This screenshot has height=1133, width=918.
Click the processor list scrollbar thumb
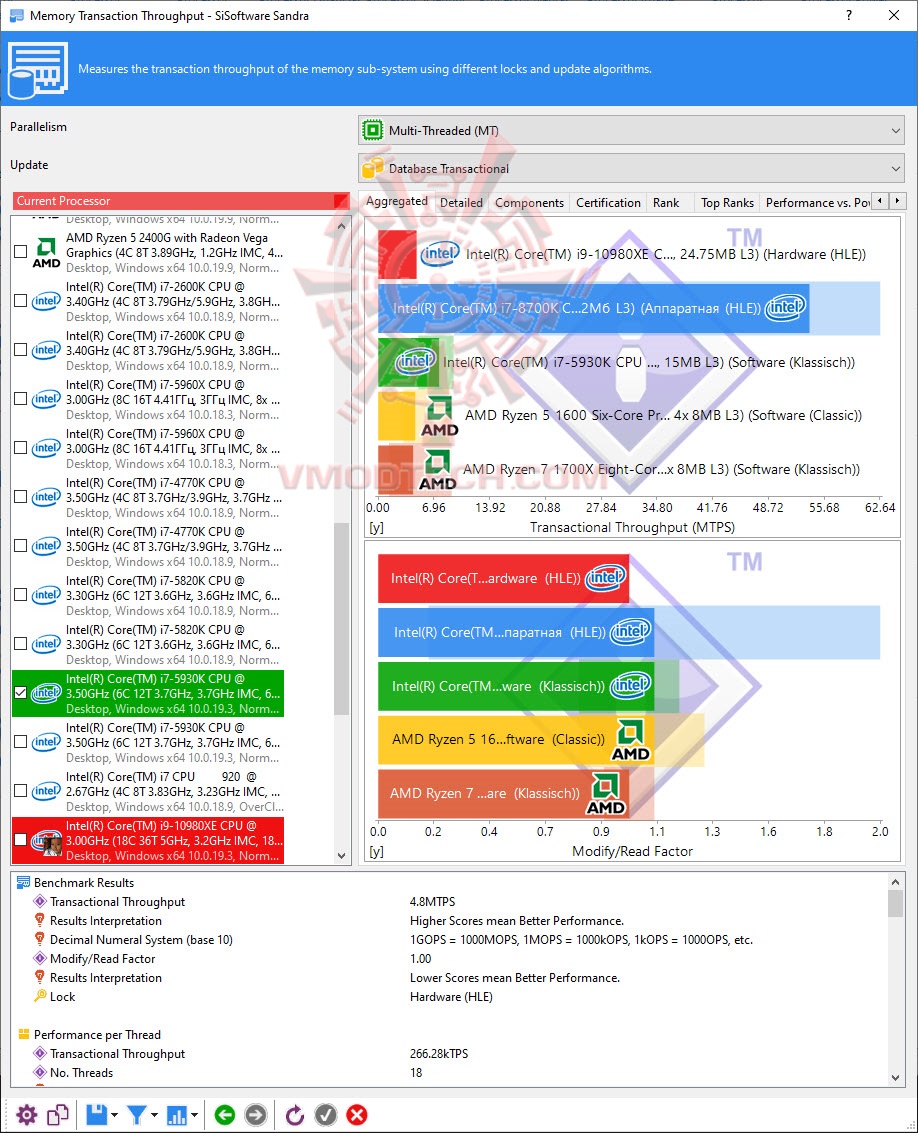[x=341, y=619]
